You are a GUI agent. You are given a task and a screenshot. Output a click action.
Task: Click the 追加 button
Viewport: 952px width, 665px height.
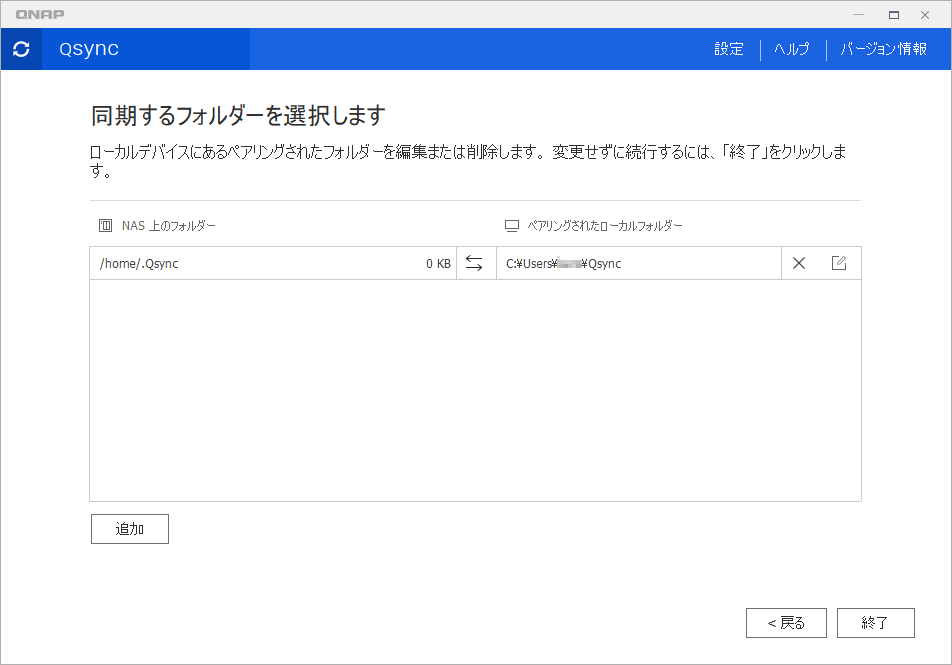[x=130, y=529]
